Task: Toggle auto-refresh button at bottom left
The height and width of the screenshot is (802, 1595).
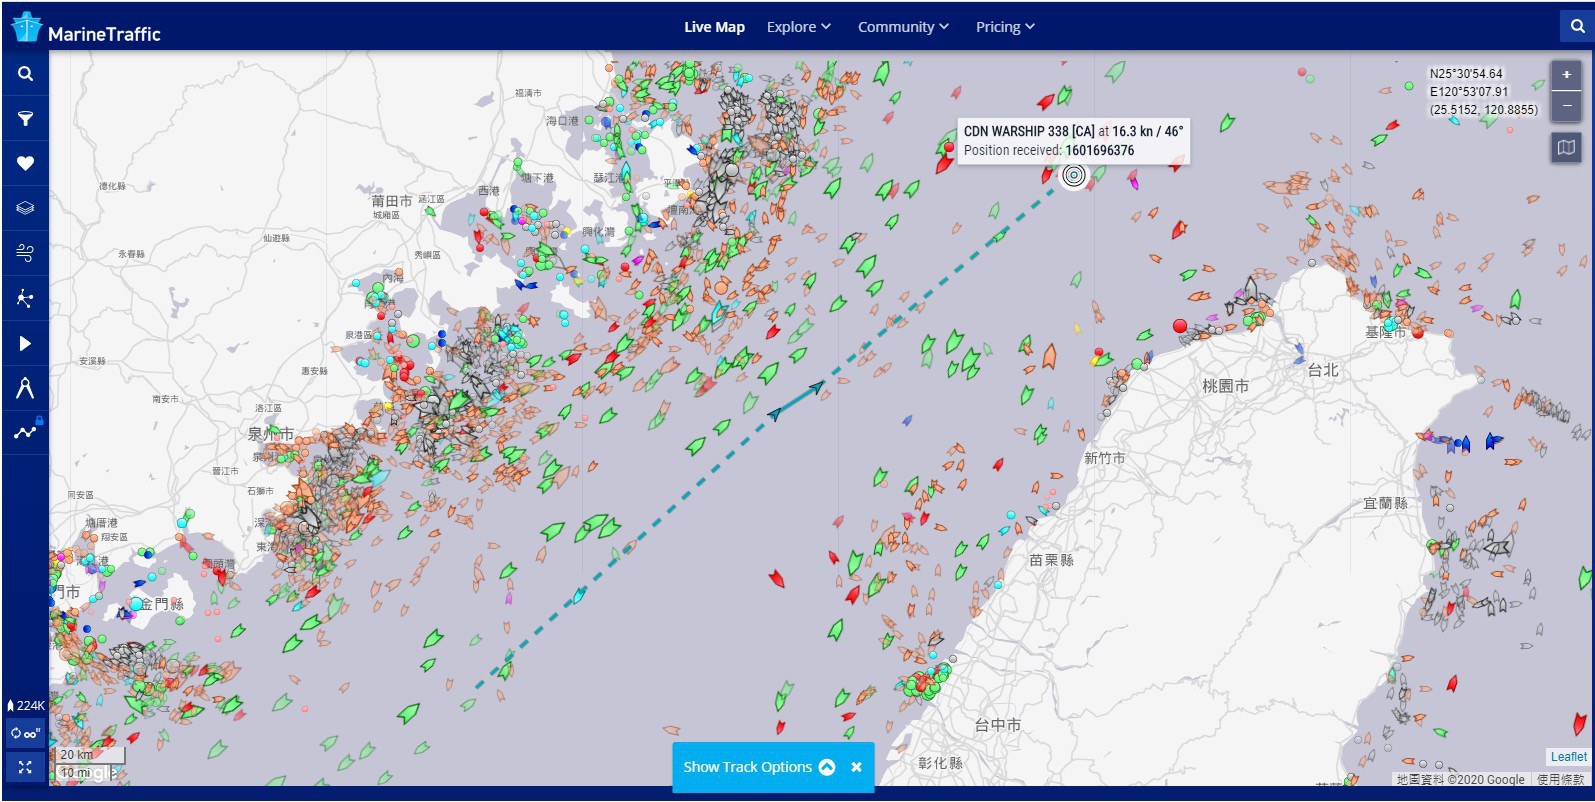Action: pos(25,733)
